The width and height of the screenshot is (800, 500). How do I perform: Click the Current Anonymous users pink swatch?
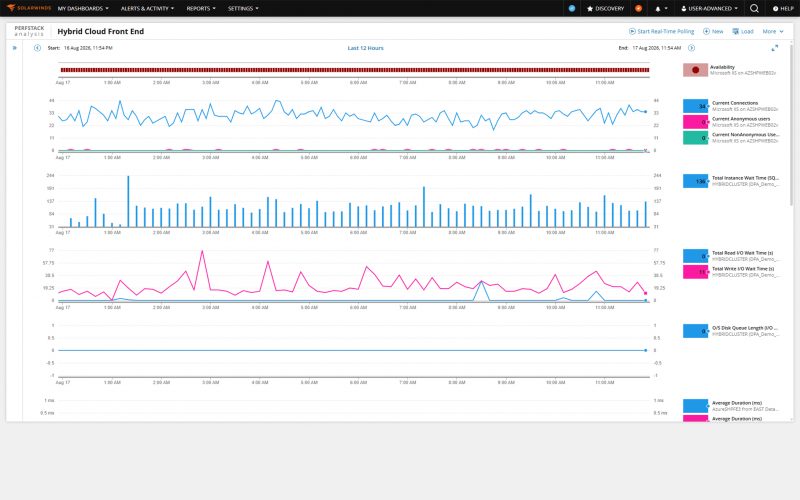click(x=695, y=122)
